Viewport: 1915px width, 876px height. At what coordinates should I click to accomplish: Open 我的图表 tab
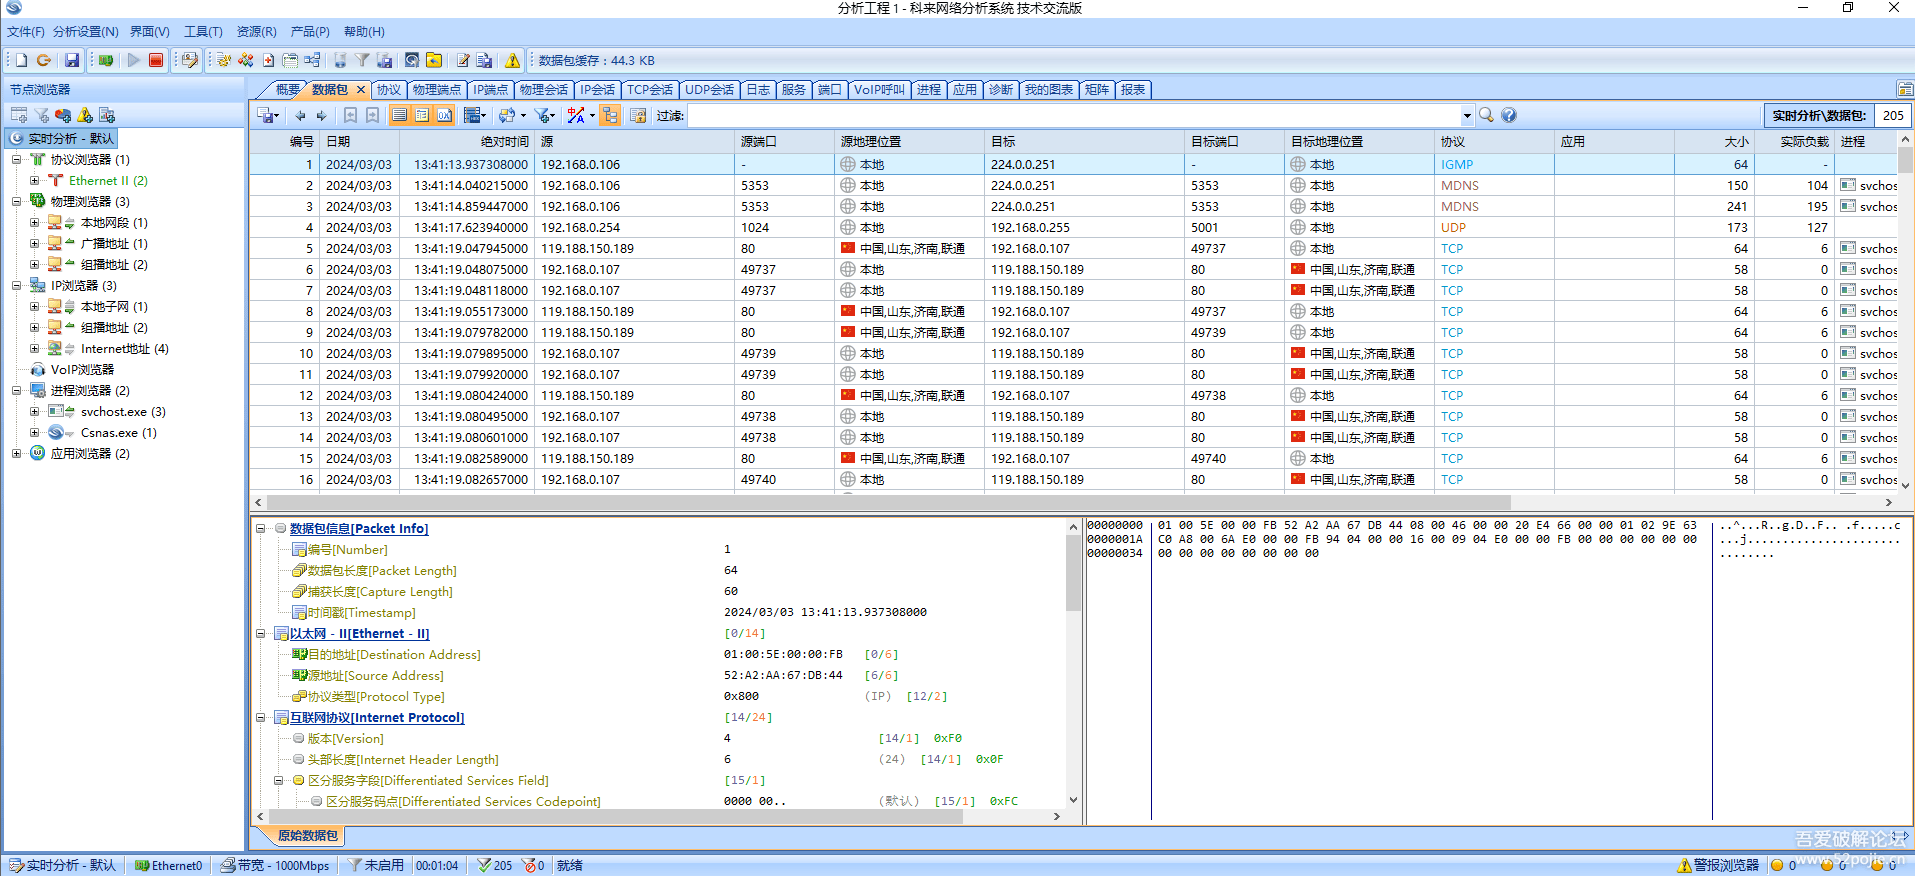[x=1049, y=89]
